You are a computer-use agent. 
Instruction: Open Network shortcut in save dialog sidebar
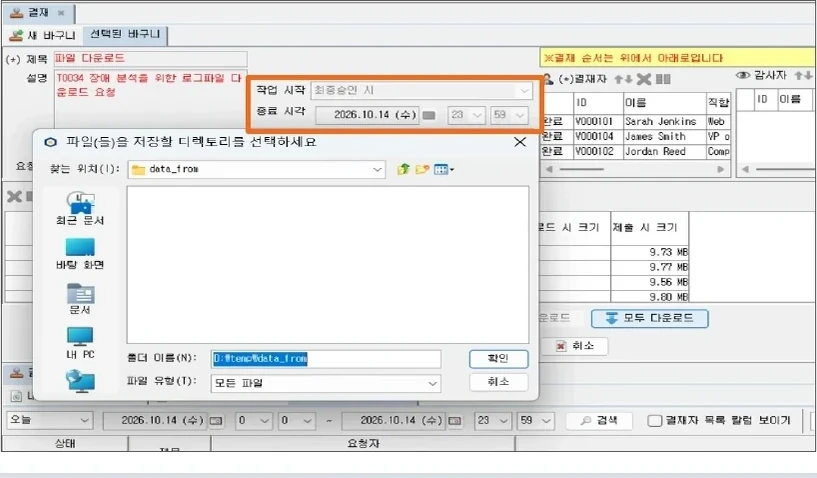(80, 382)
